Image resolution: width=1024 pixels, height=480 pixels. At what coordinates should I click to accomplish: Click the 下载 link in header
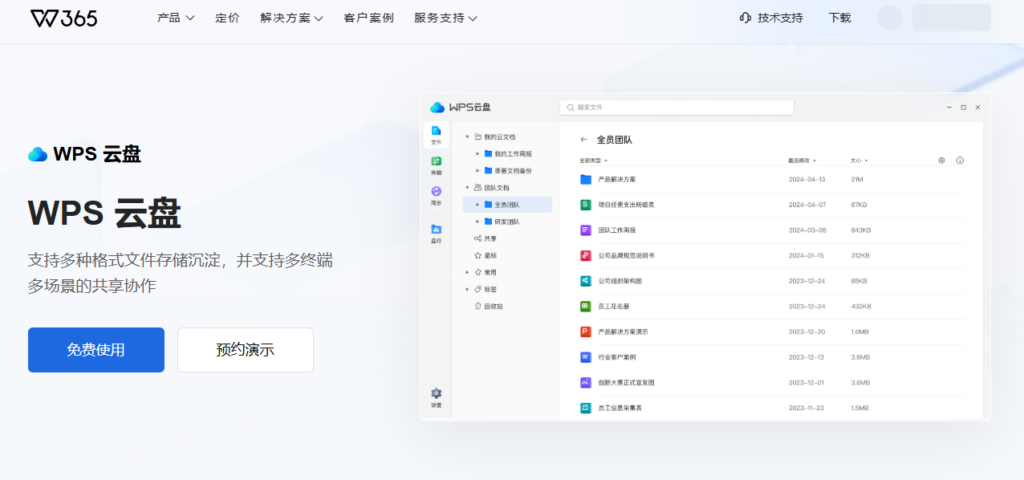point(840,18)
